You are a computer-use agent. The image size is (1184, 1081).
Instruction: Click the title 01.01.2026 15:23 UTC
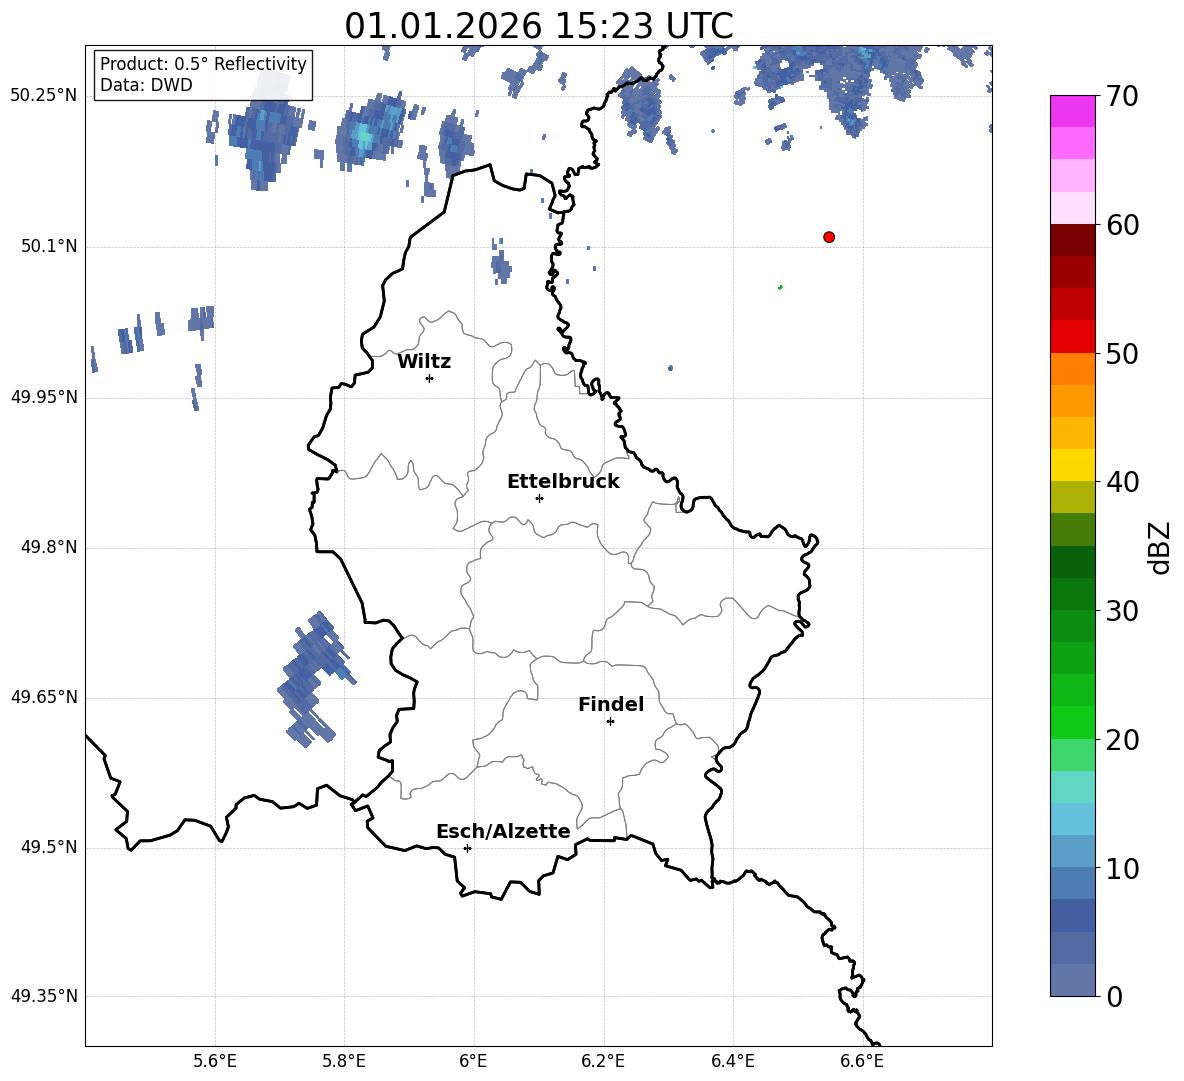point(539,26)
